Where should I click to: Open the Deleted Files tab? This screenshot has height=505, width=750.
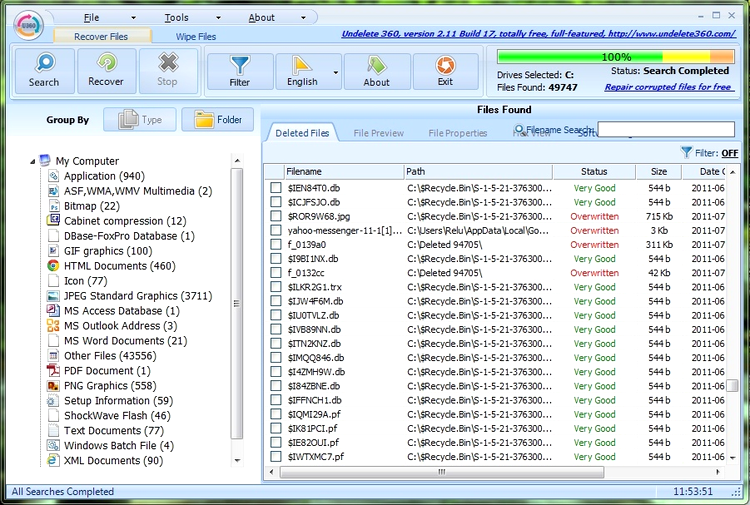click(302, 133)
